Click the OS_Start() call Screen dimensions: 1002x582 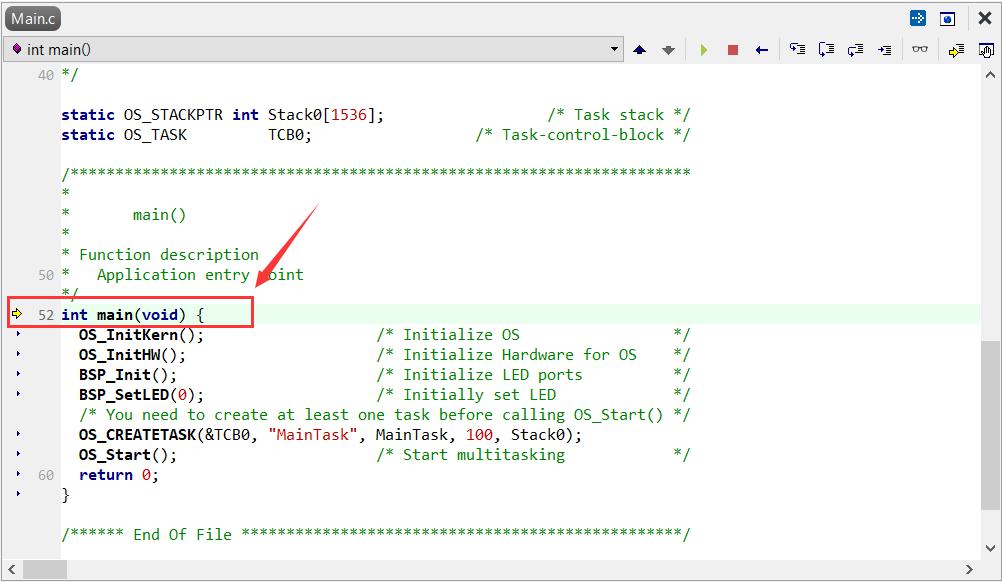tap(128, 455)
